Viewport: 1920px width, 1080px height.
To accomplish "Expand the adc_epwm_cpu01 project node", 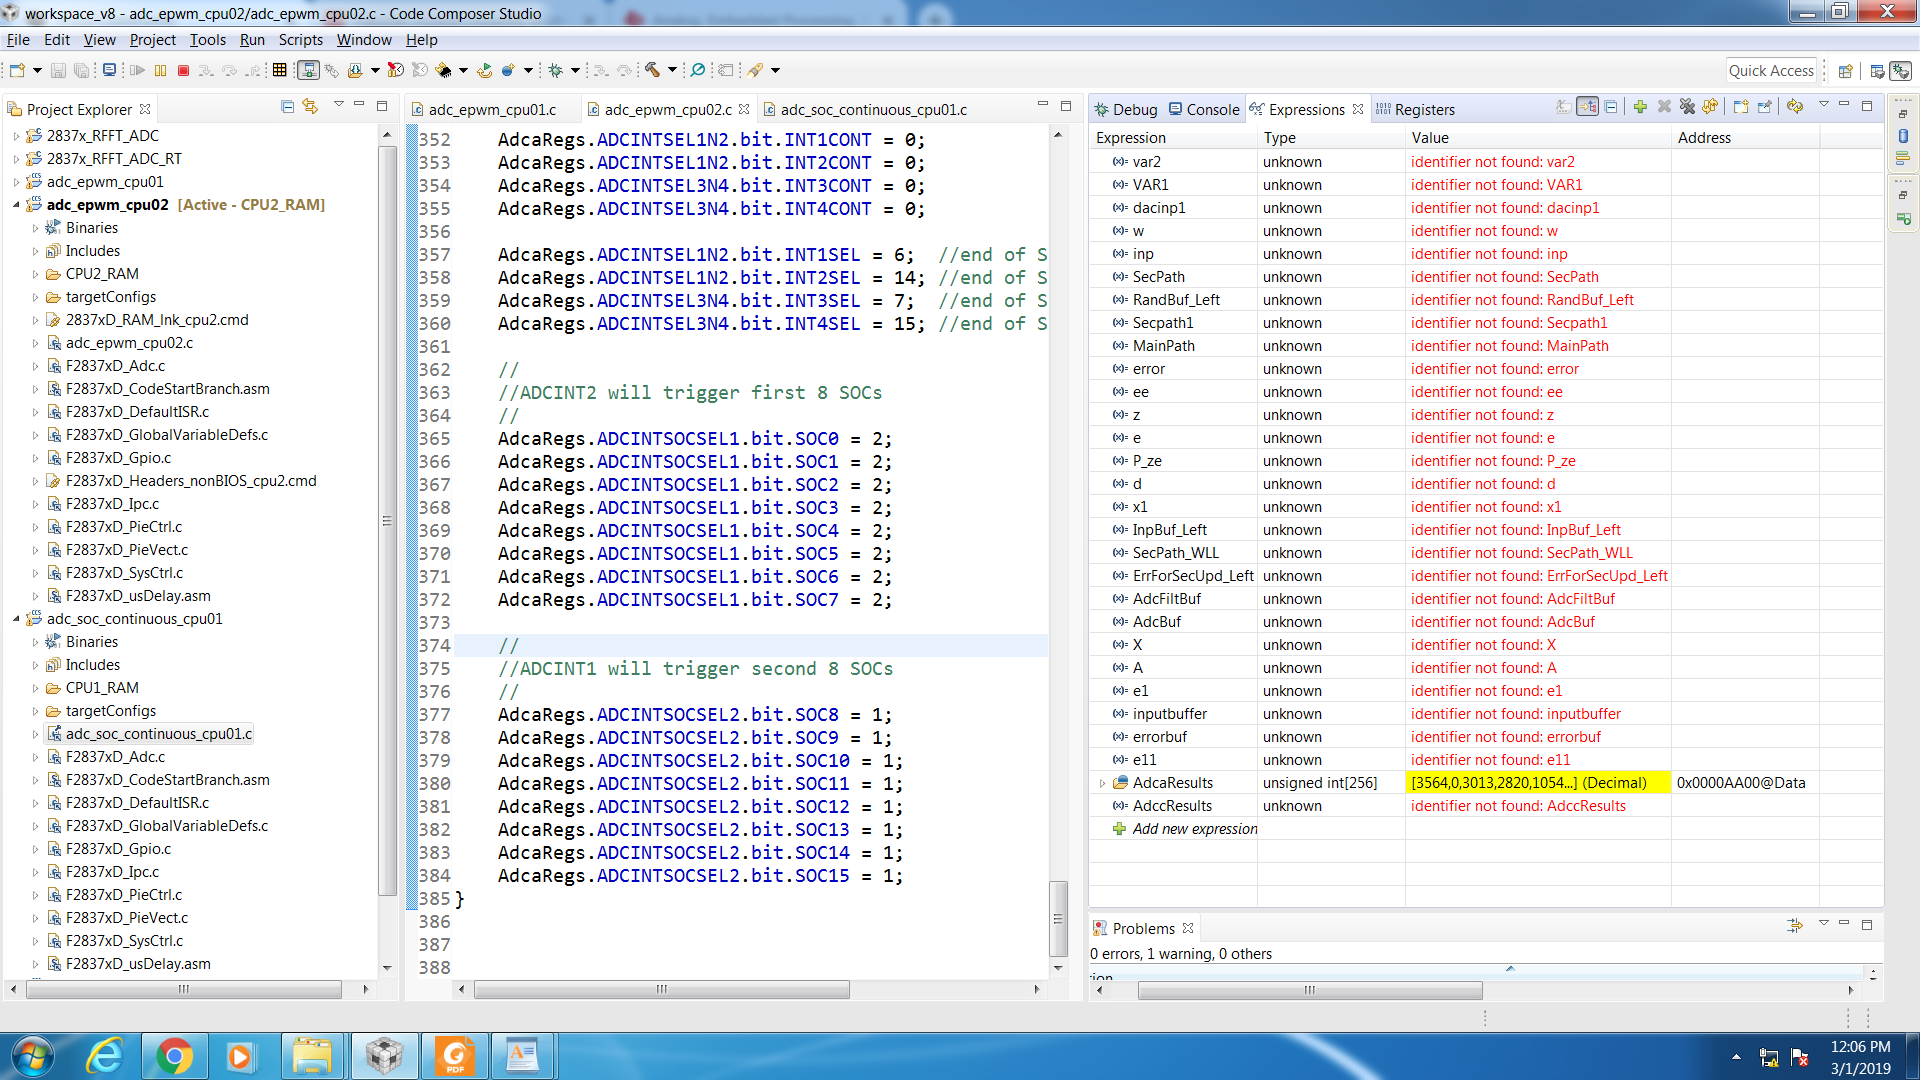I will (16, 182).
